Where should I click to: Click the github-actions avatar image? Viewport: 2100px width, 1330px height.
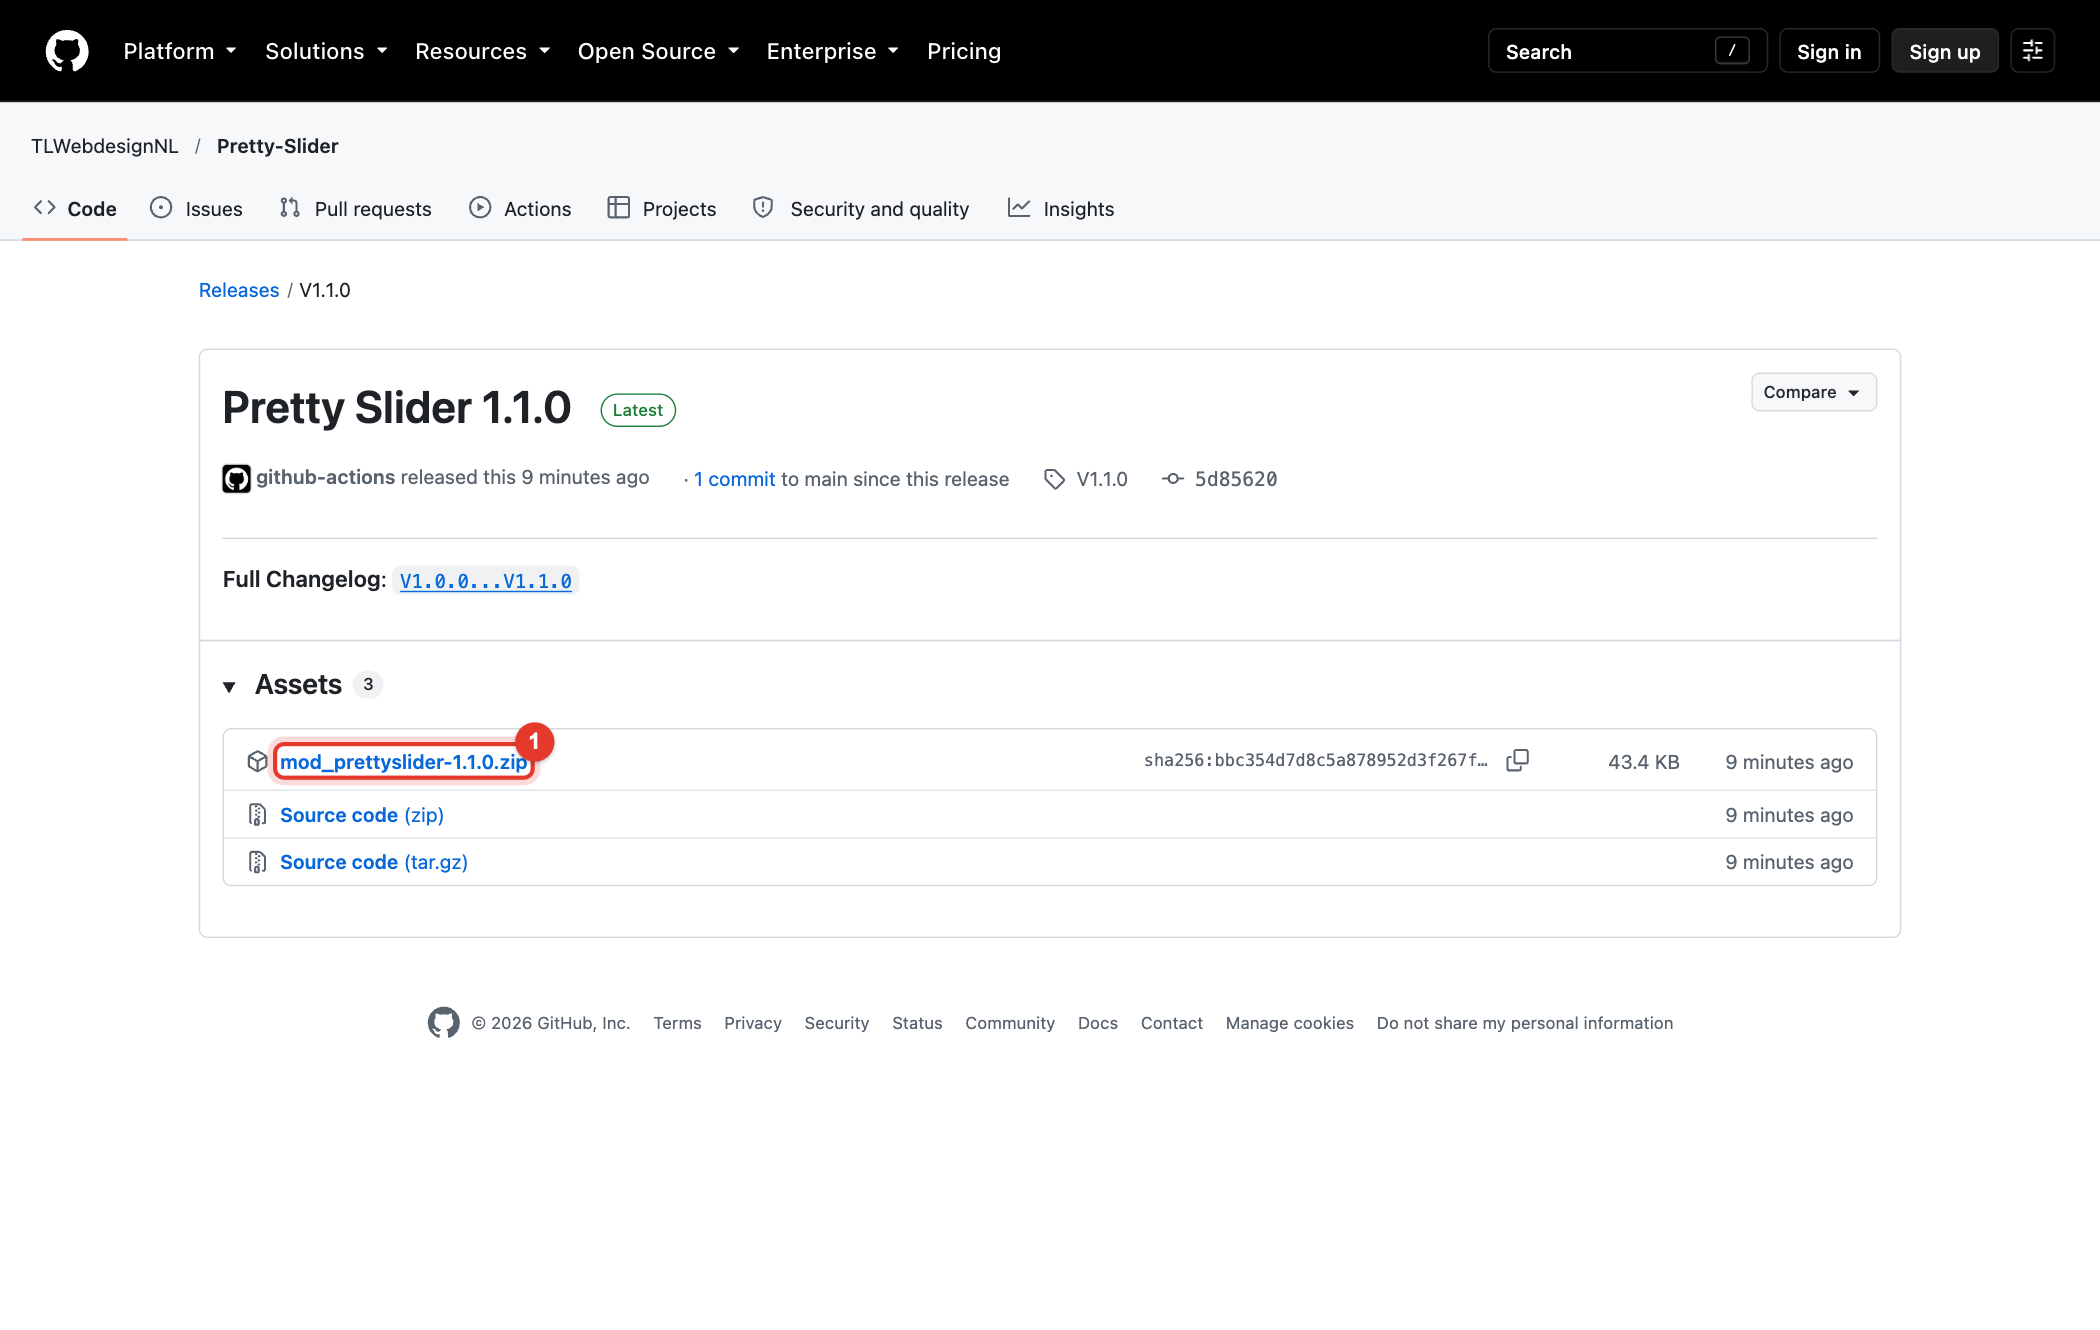click(236, 479)
